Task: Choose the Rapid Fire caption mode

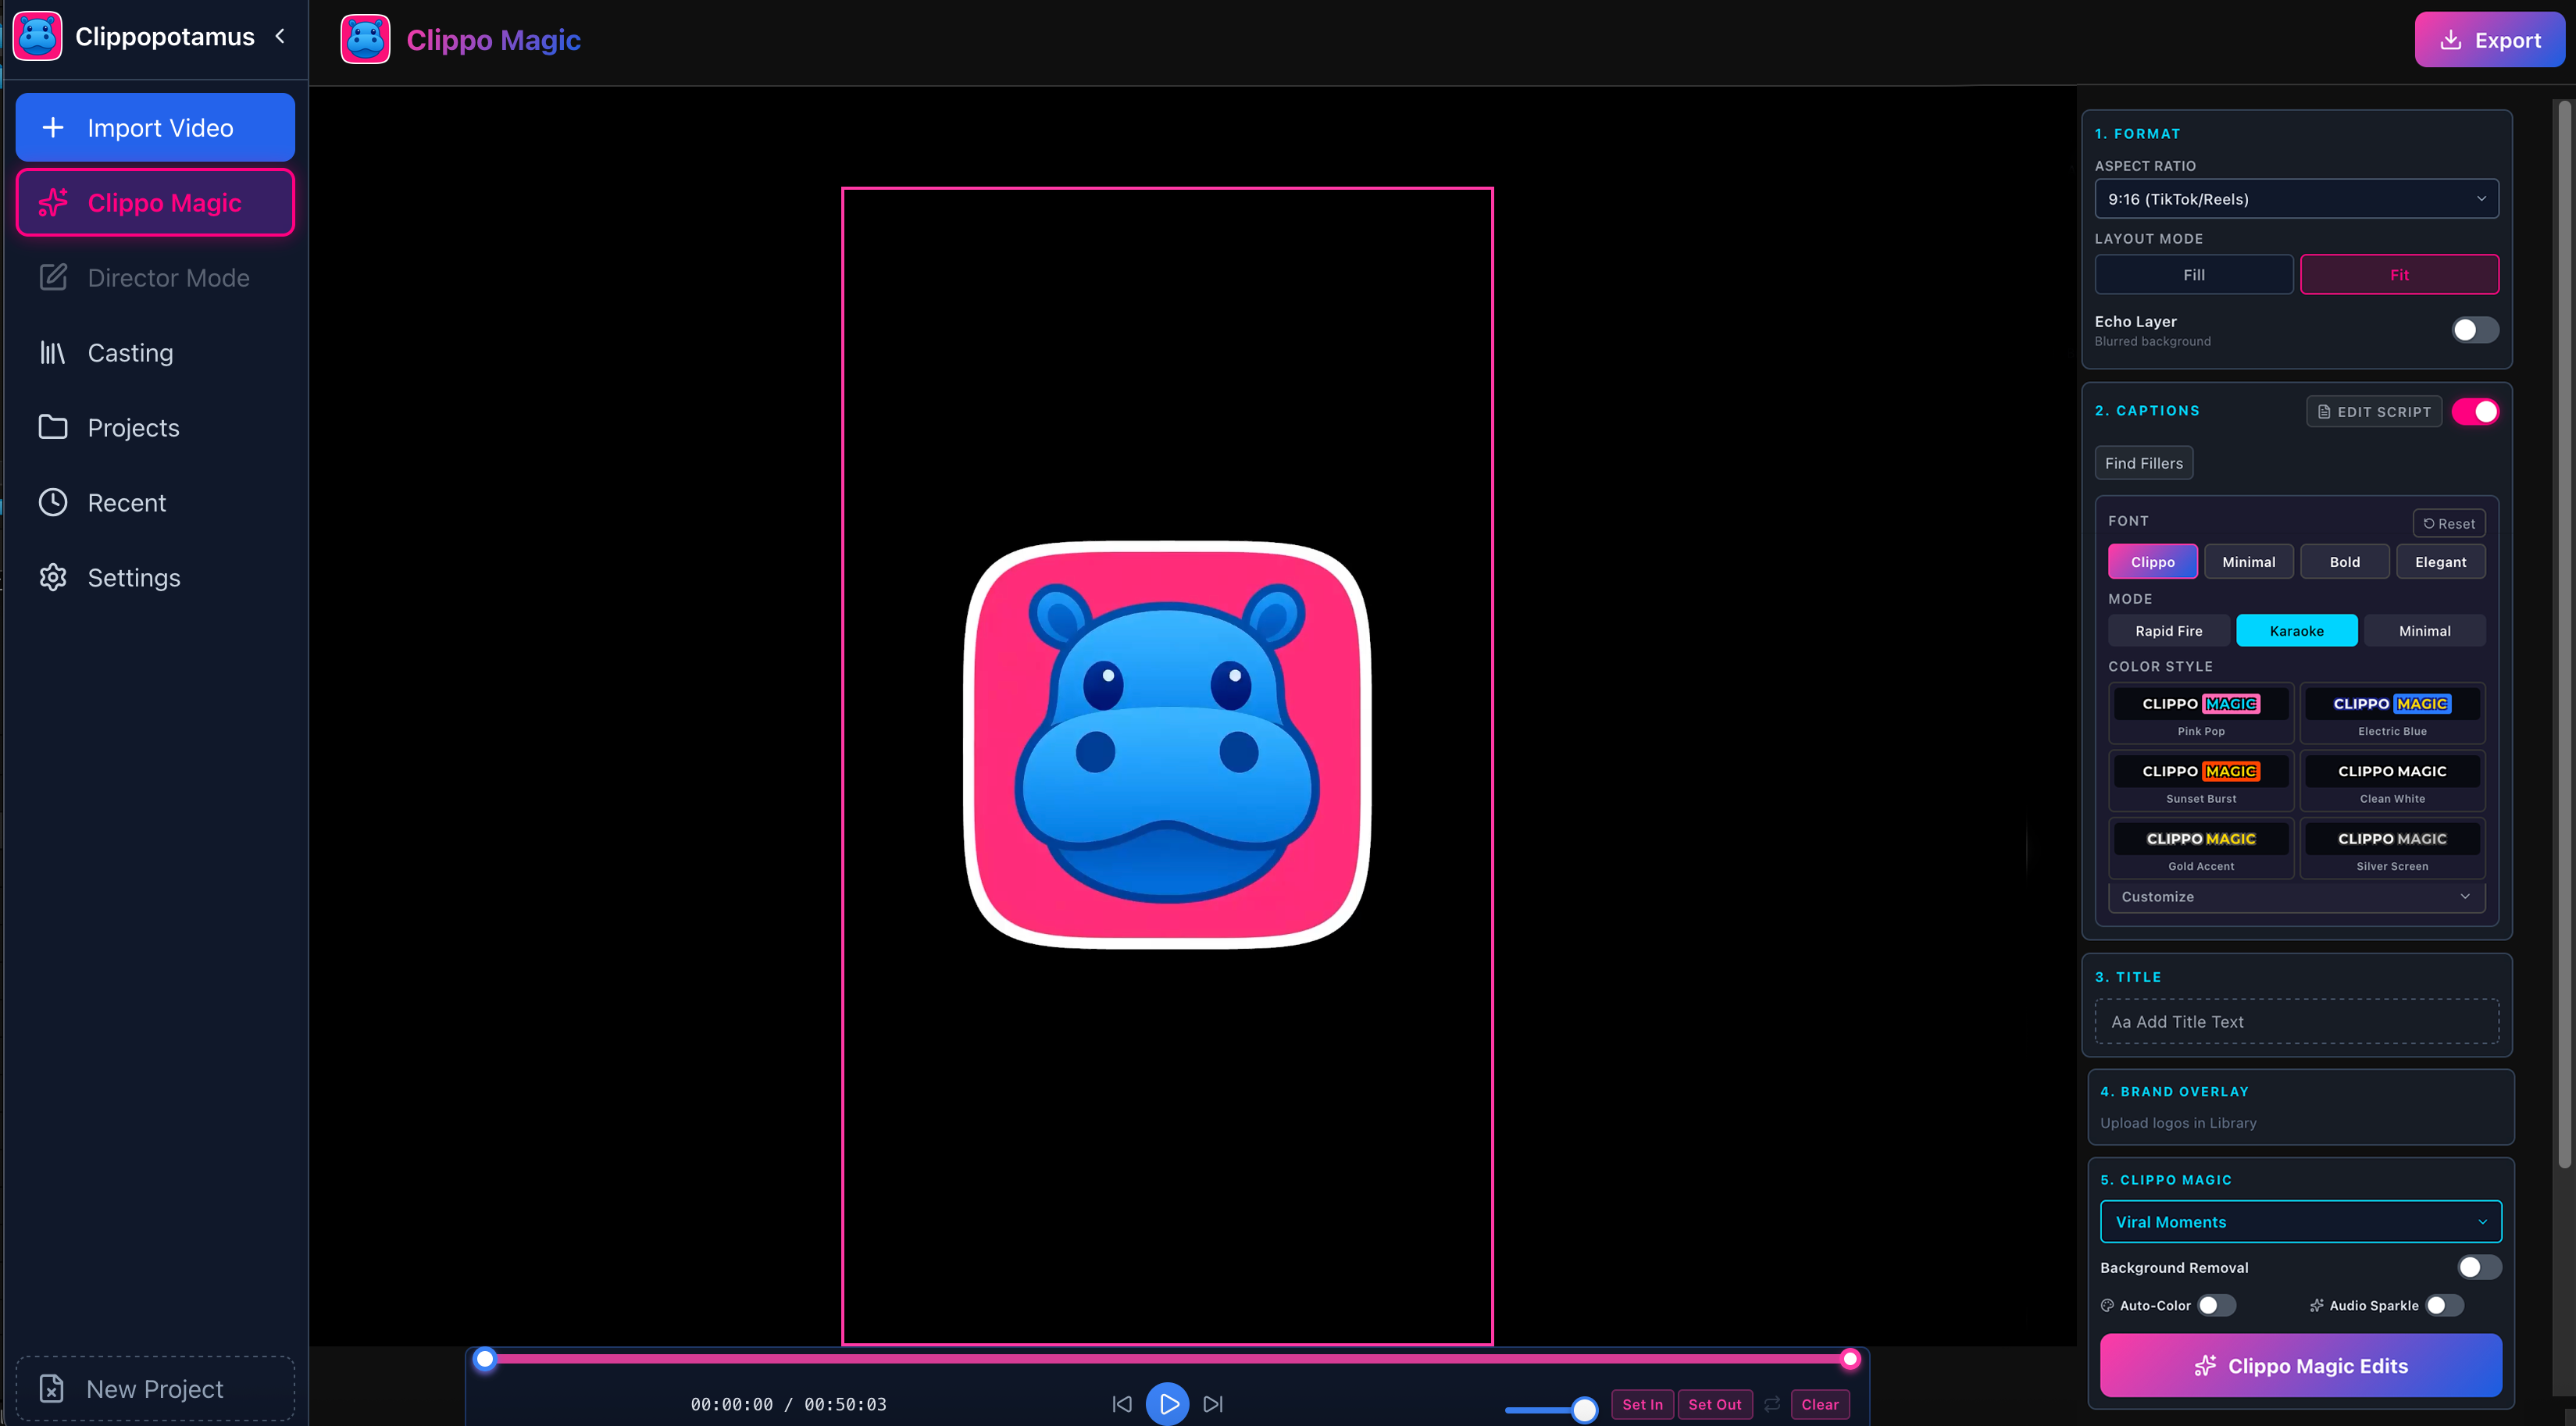Action: tap(2169, 630)
